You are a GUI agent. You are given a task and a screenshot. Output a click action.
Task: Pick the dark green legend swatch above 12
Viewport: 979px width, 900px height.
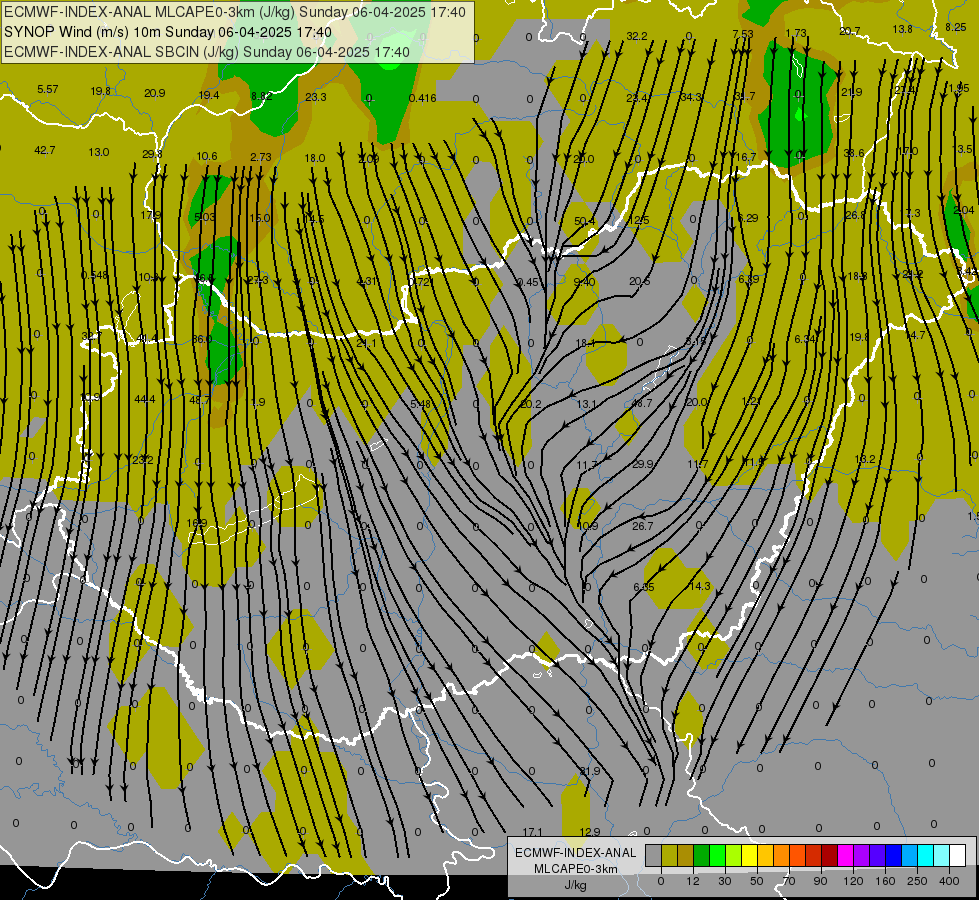click(x=701, y=855)
